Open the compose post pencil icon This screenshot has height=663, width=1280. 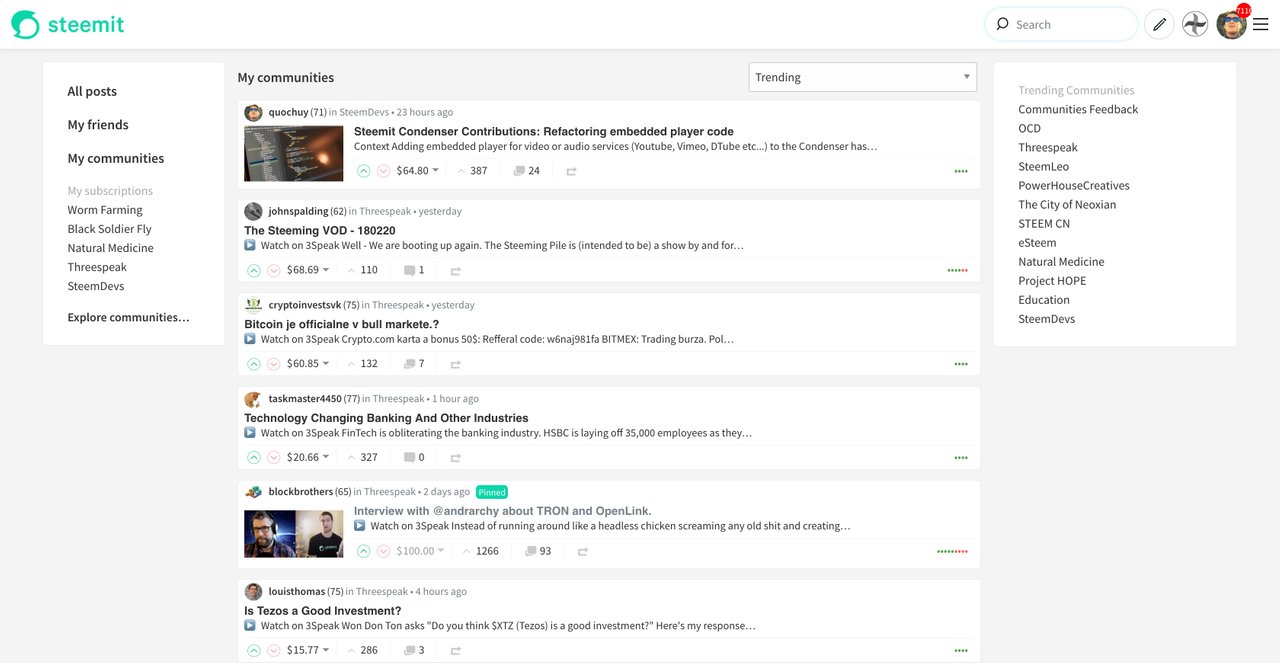1159,24
